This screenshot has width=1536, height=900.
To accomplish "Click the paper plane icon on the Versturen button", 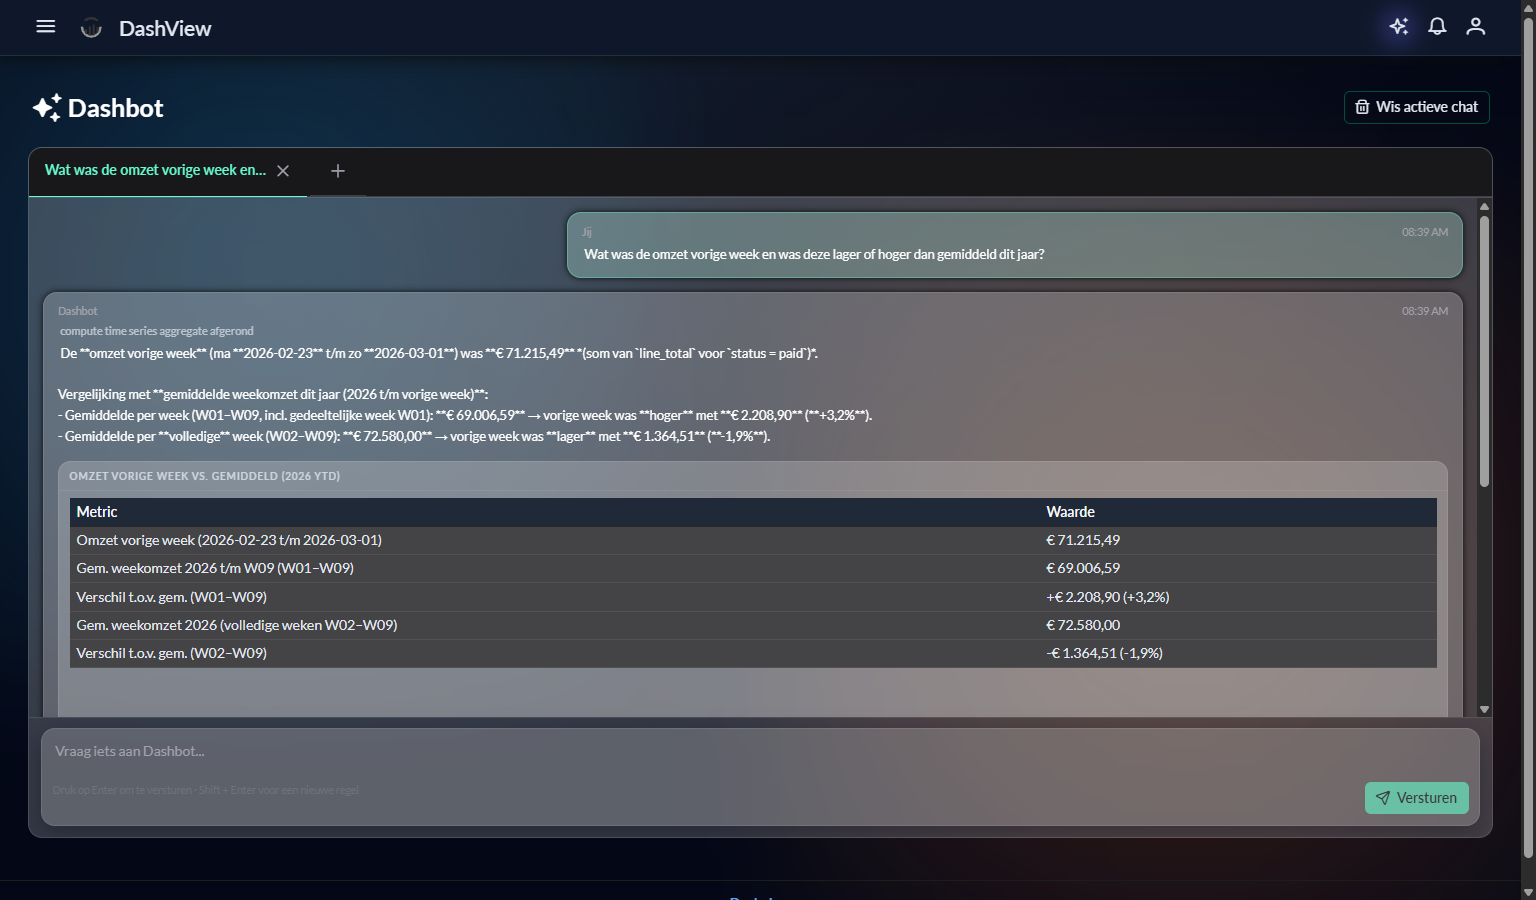I will click(1384, 798).
